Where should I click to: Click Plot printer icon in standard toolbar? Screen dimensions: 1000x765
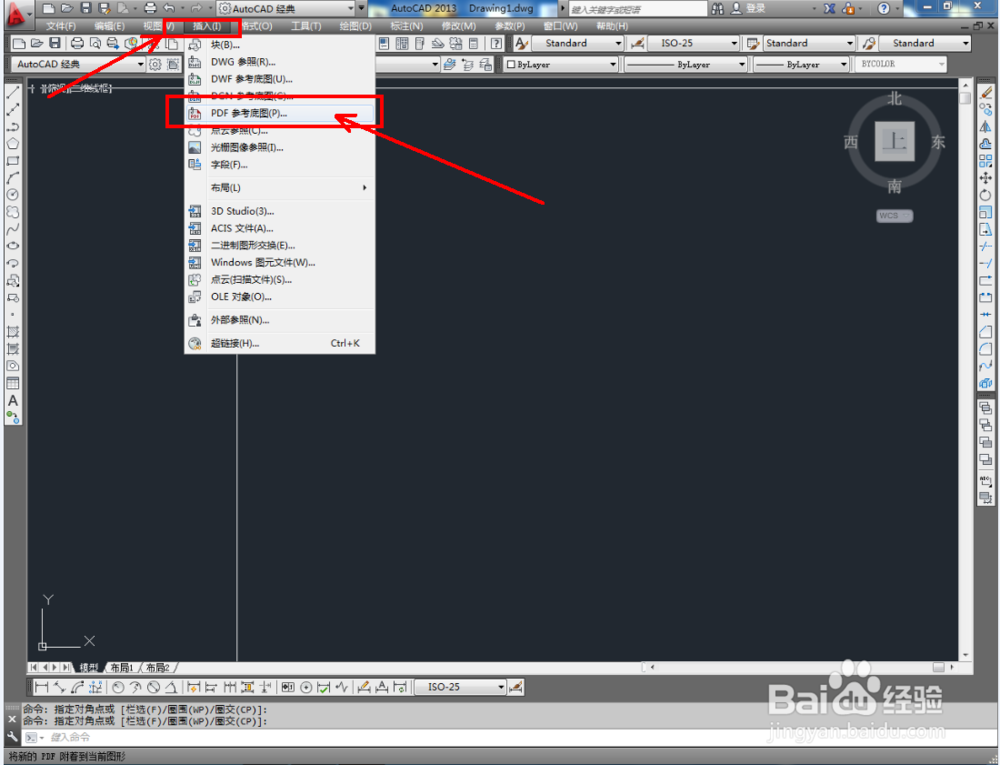click(x=77, y=43)
